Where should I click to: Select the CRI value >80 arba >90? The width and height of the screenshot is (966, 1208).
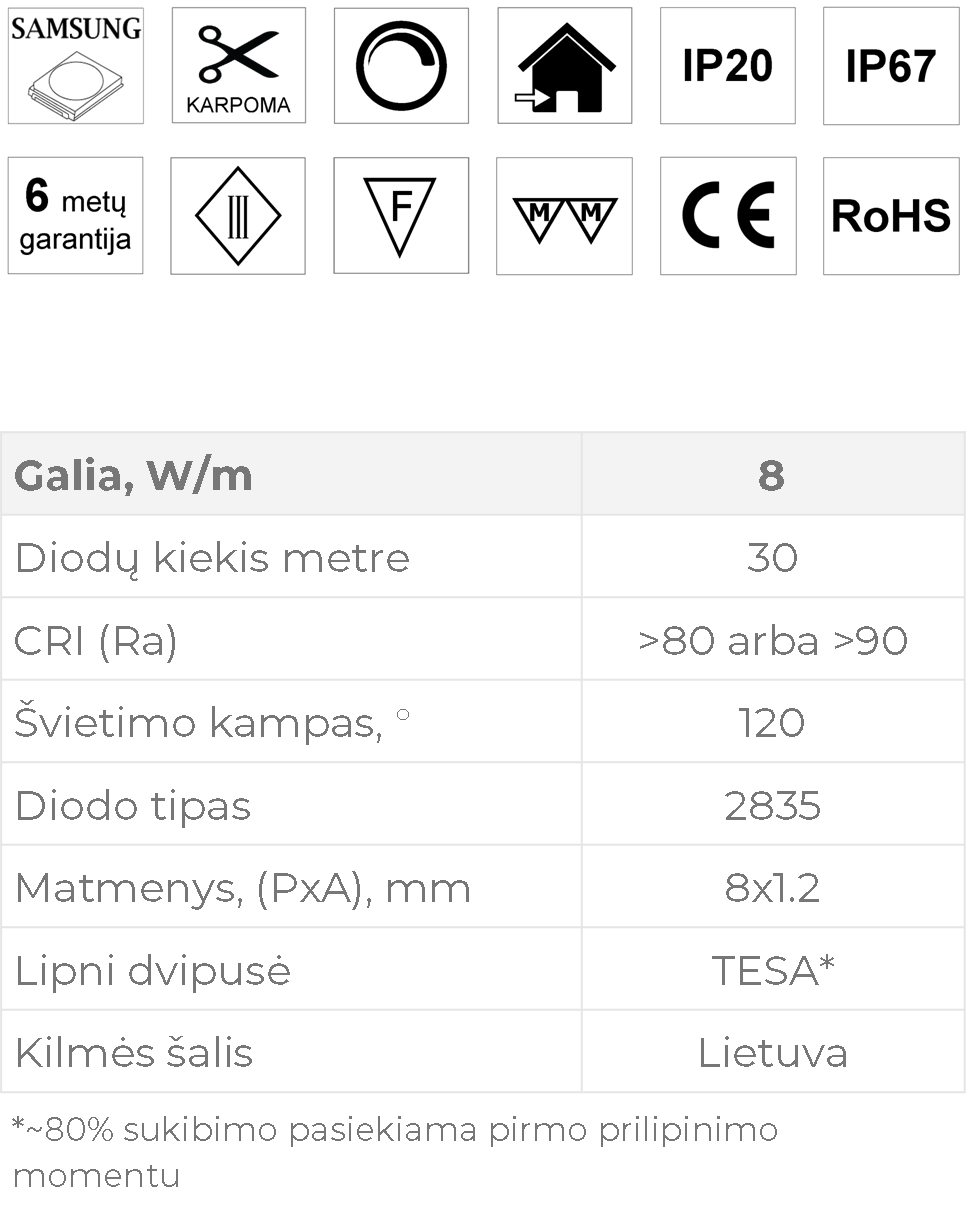point(773,640)
